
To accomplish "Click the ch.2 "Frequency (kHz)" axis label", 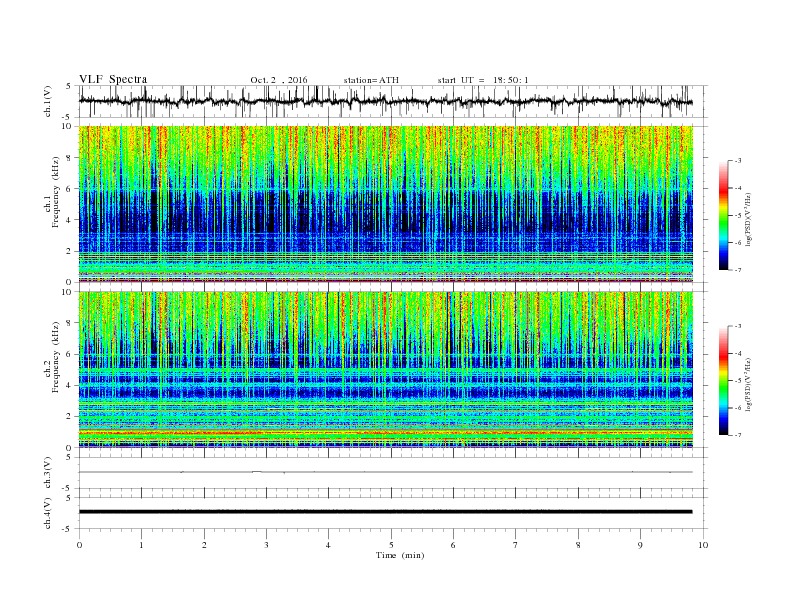I will point(56,357).
